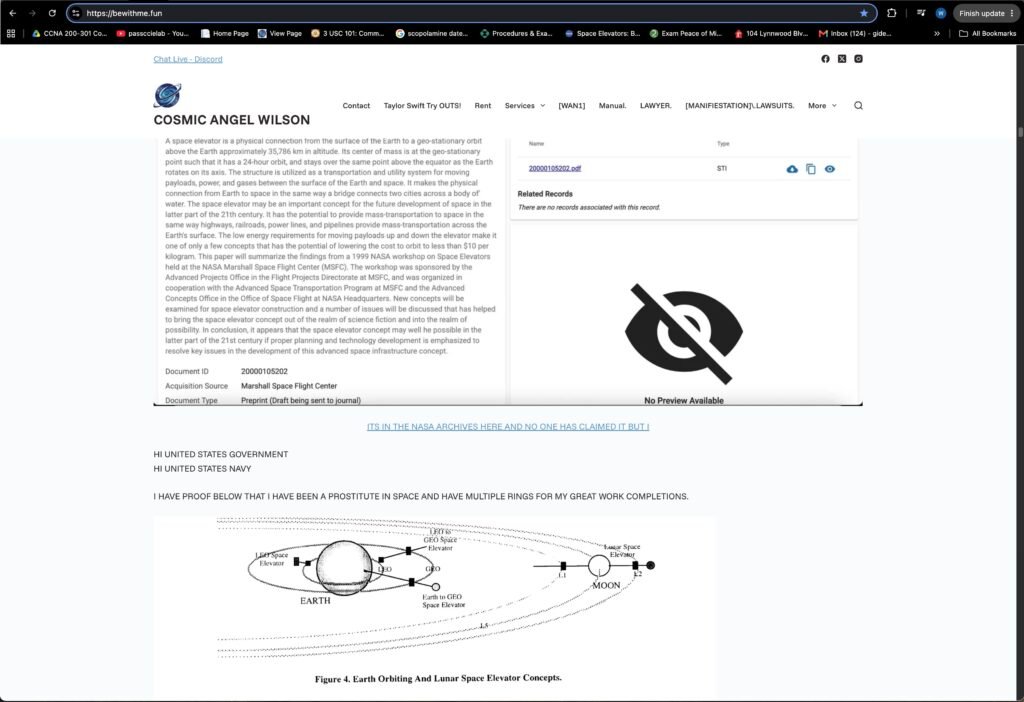Open the Space Elevators bookmark
The height and width of the screenshot is (702, 1024).
pyautogui.click(x=602, y=33)
